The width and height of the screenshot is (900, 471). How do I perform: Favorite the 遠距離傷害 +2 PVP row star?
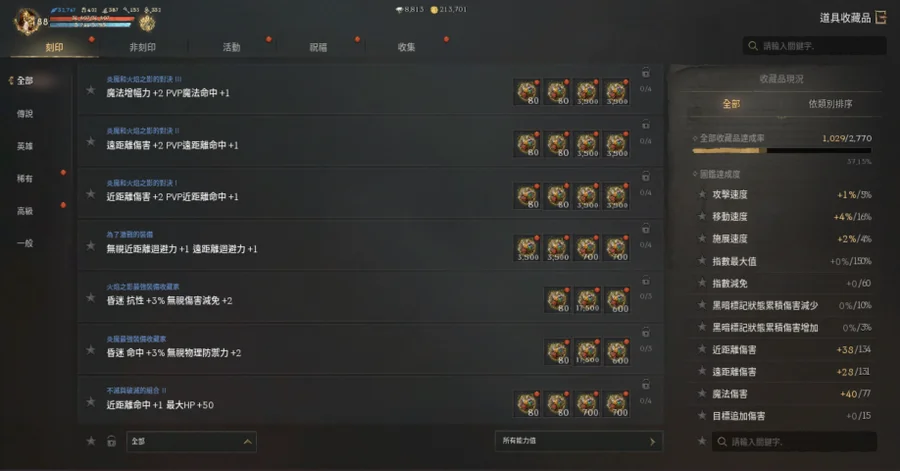point(91,142)
